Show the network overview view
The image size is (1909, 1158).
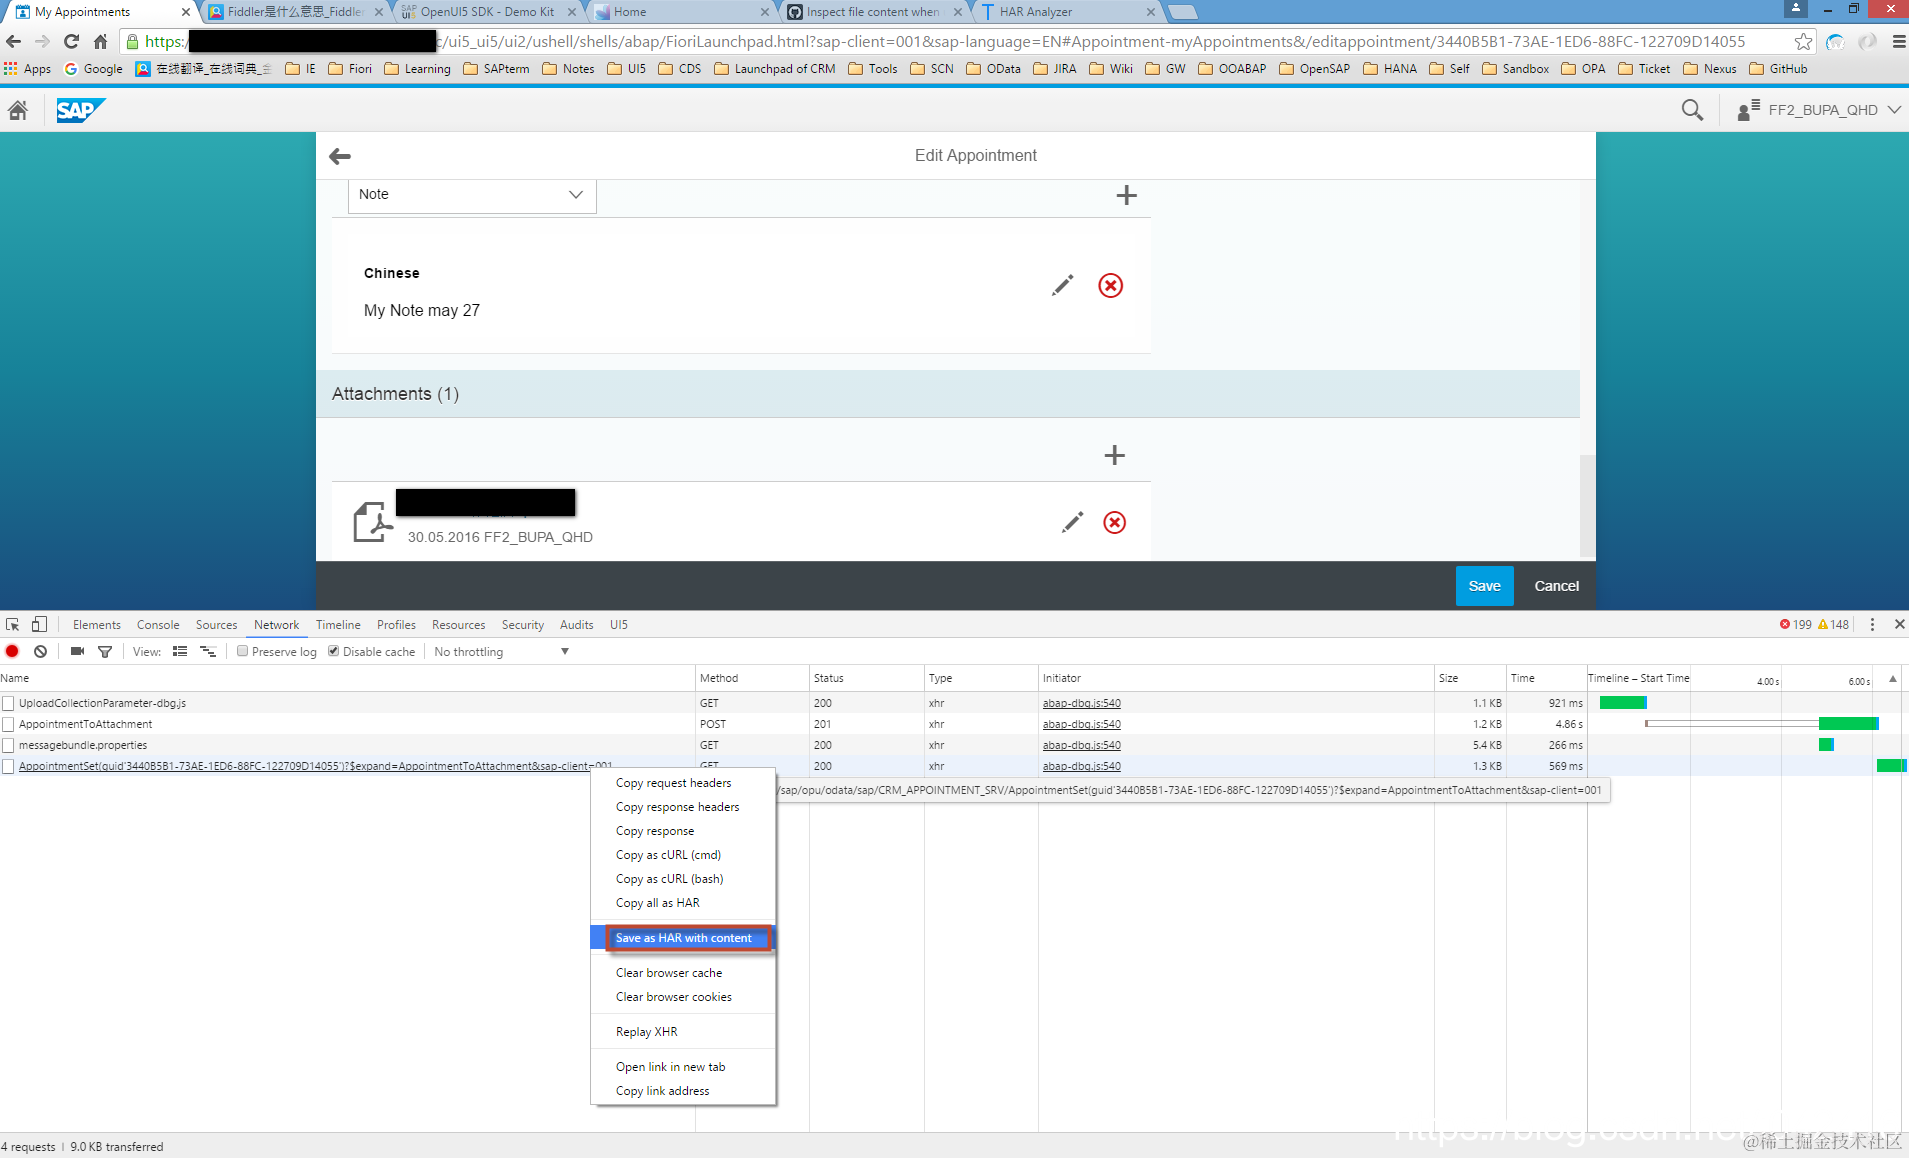click(208, 651)
